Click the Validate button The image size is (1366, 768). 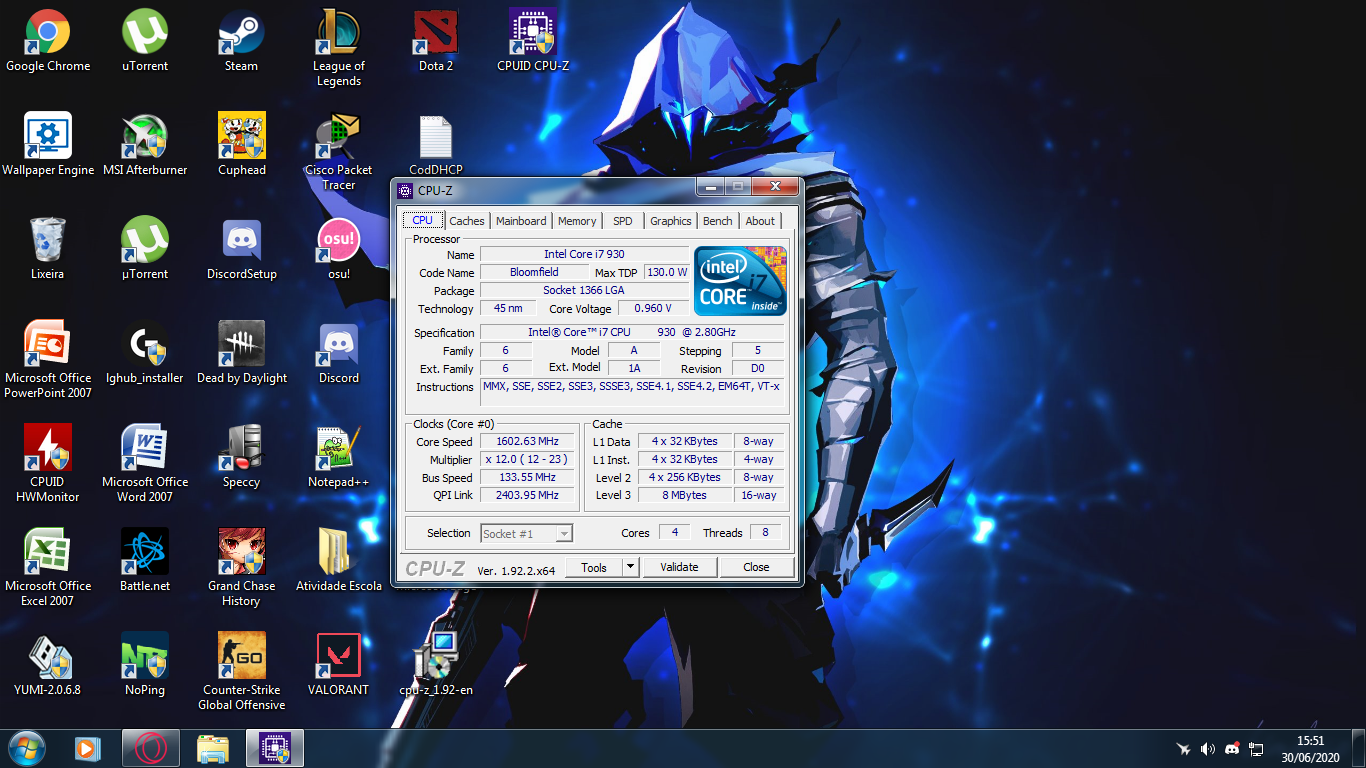pos(679,567)
